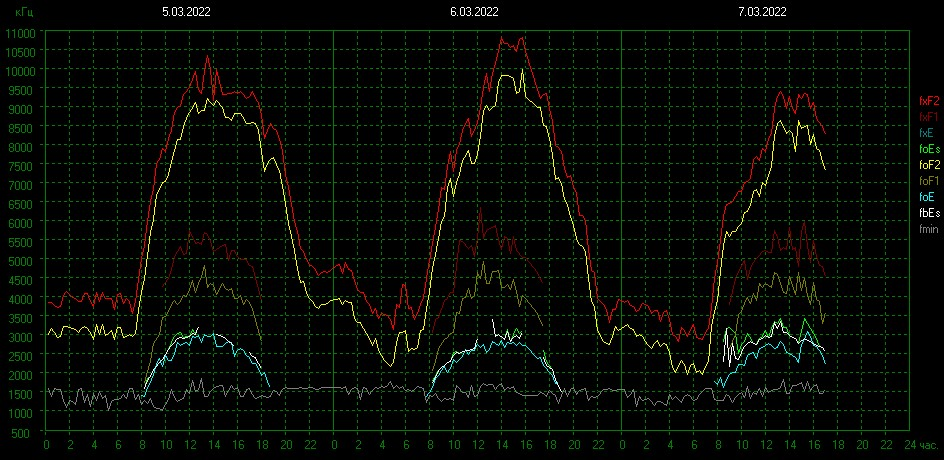944x460 pixels.
Task: Select the fxF1 legend entry
Action: pos(929,117)
